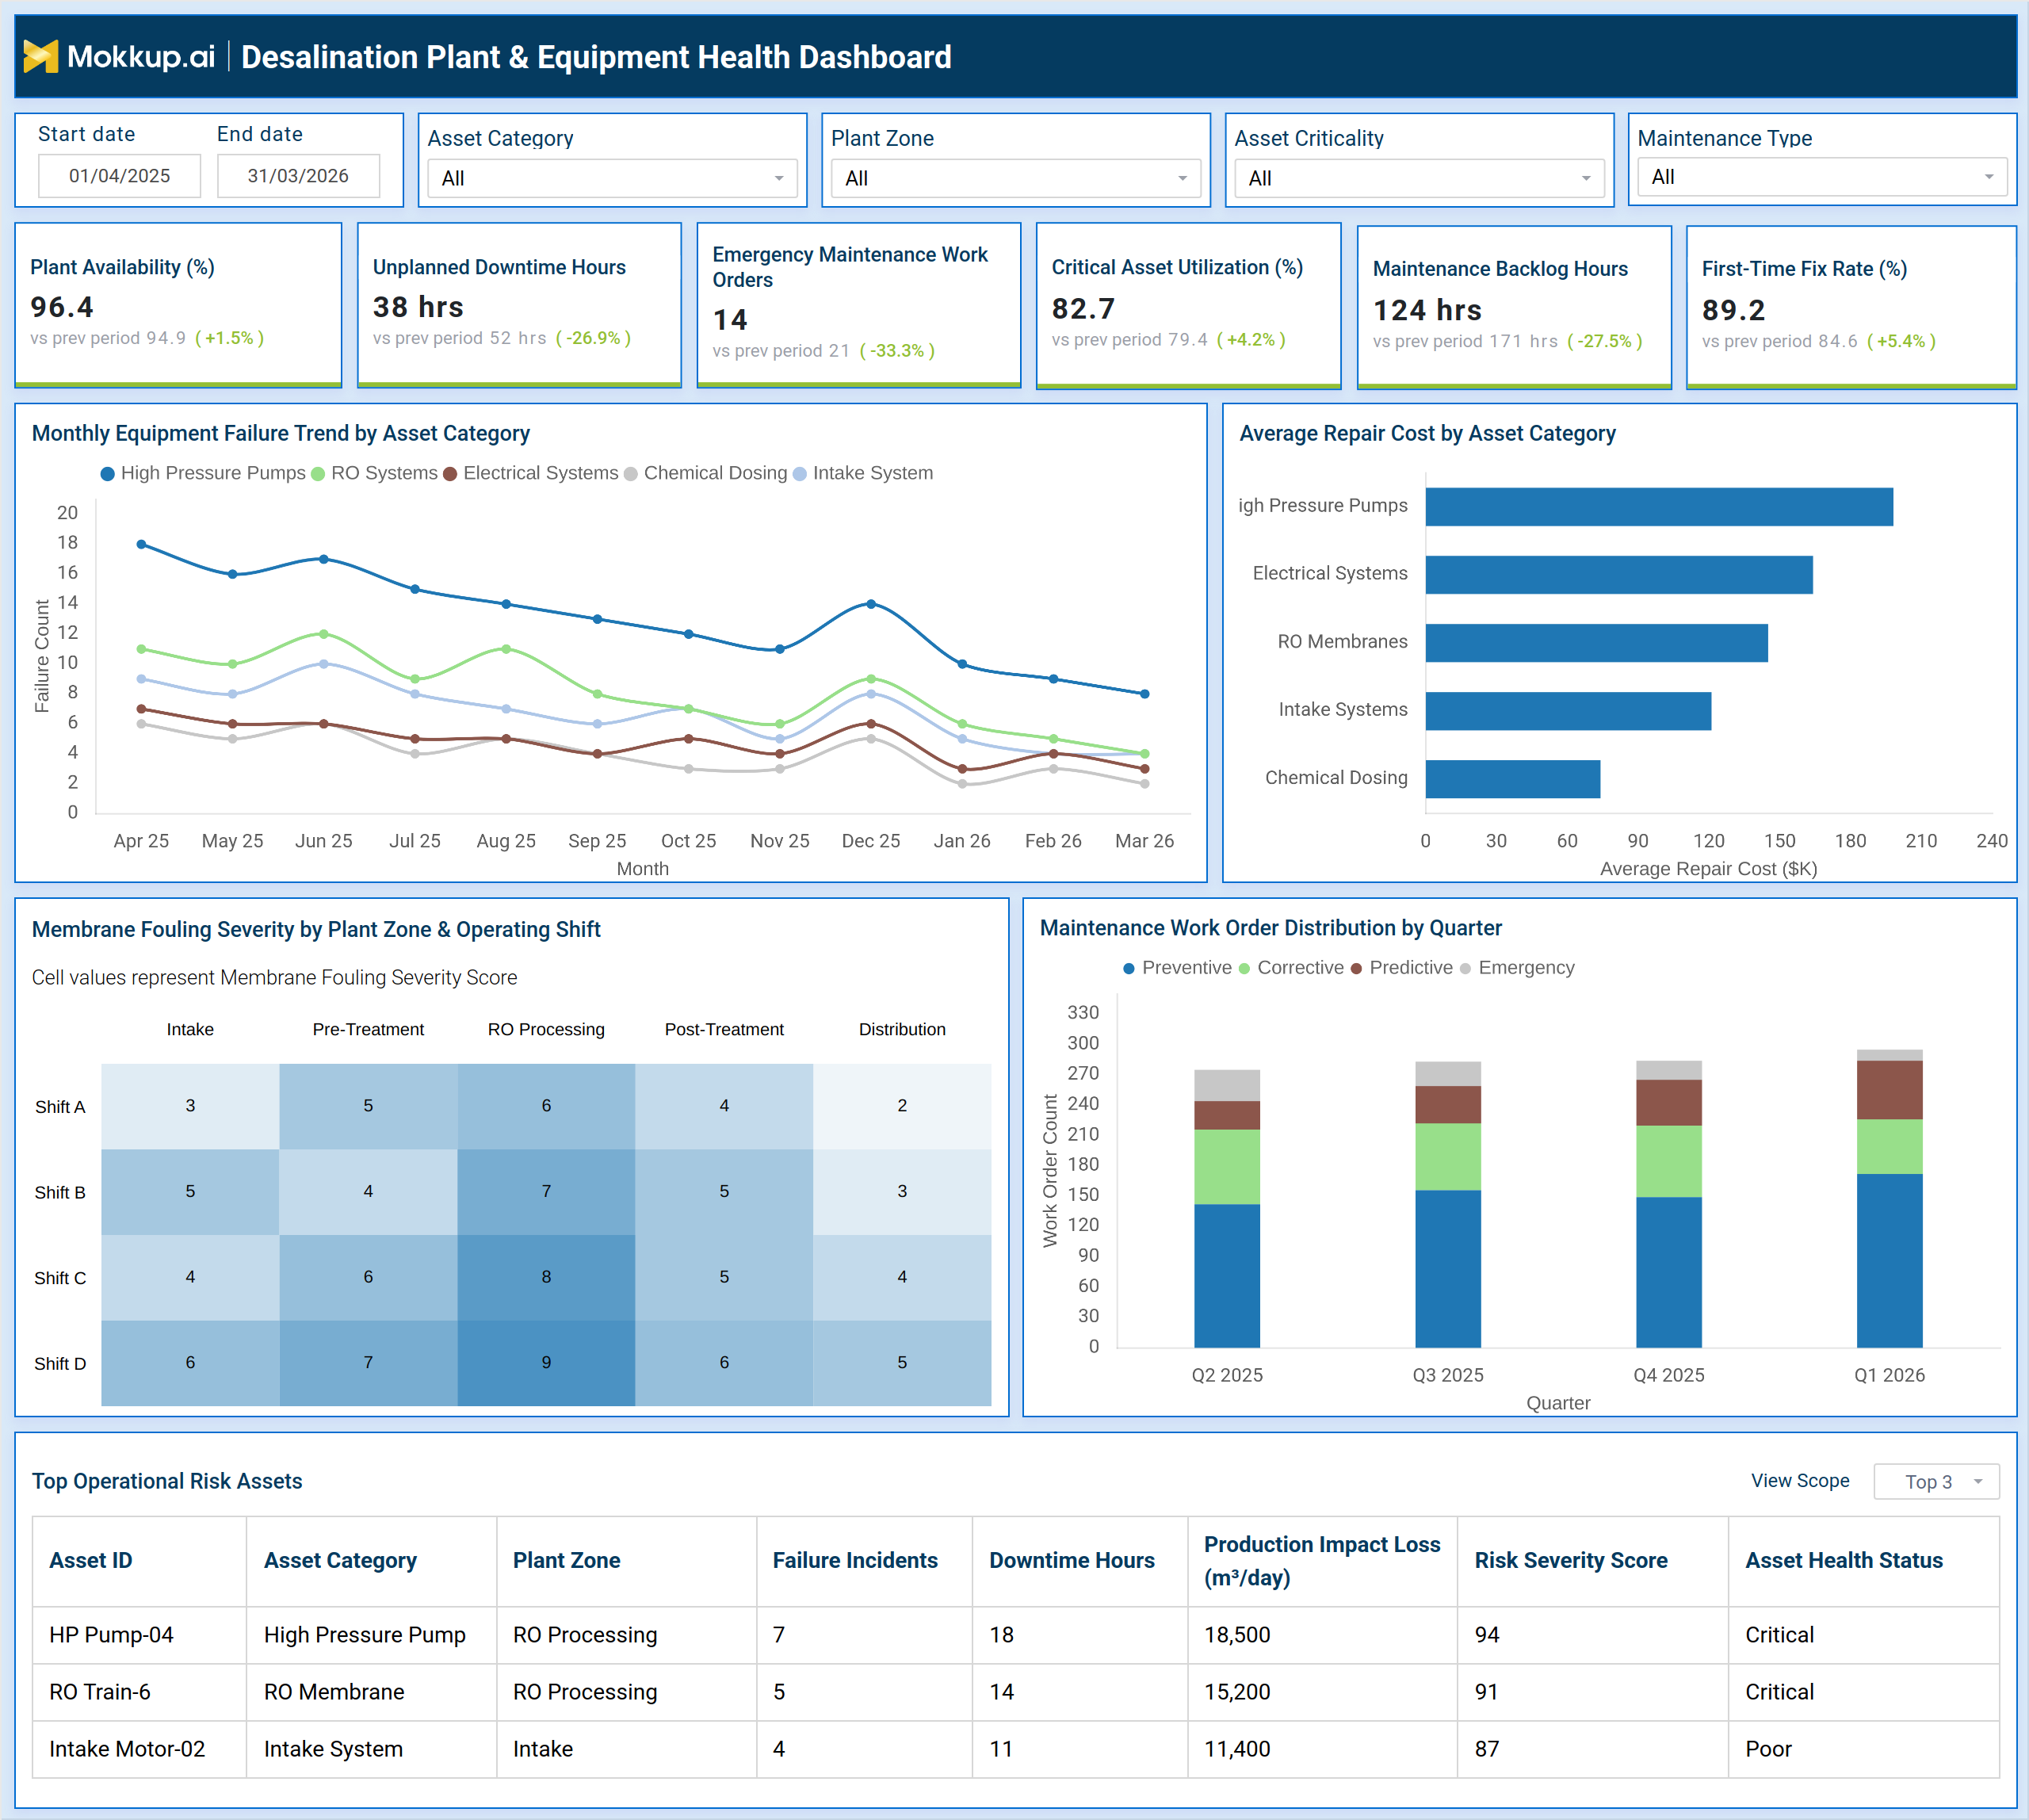Select the RO Train-6 asset cell
The width and height of the screenshot is (2029, 1820).
139,1692
